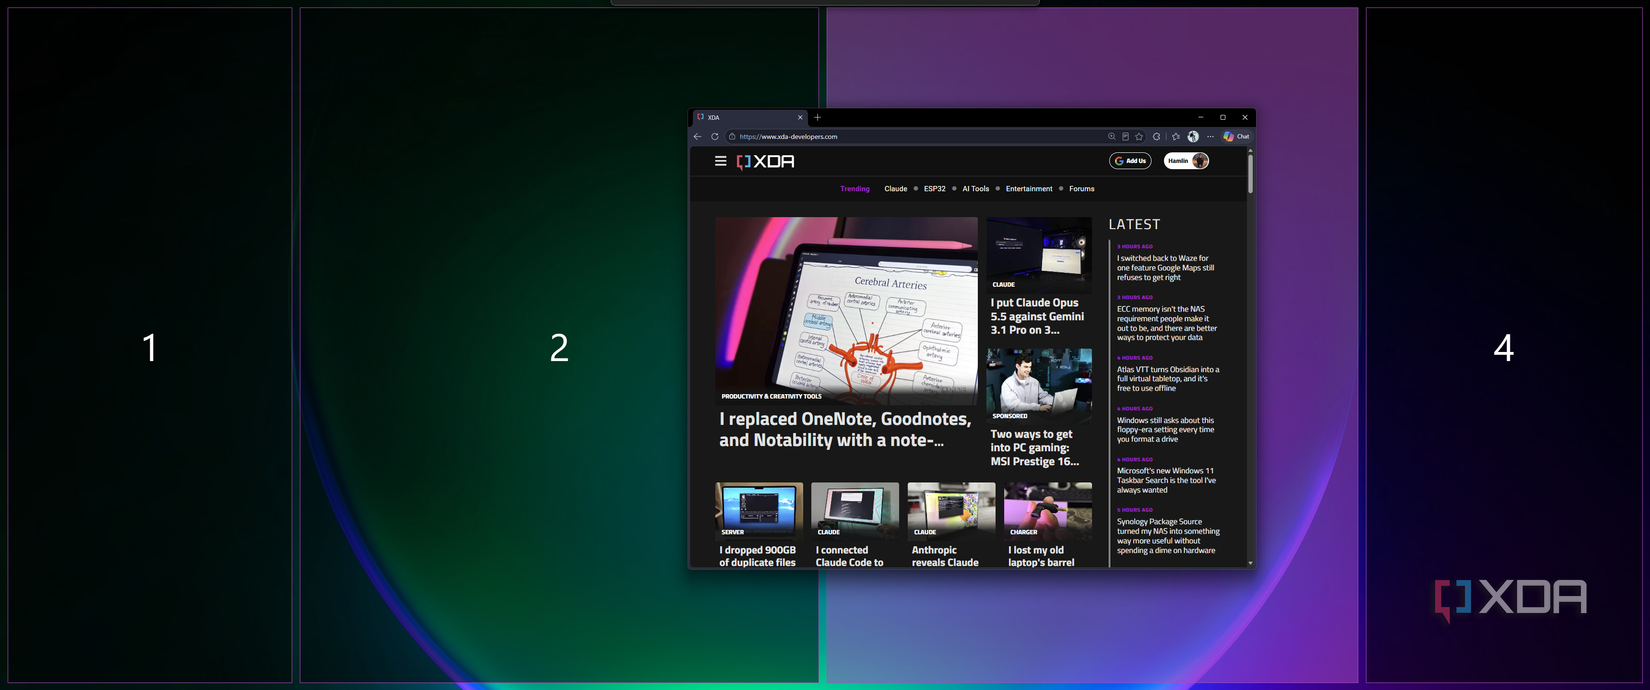Open the Claude trending topic

pyautogui.click(x=896, y=189)
